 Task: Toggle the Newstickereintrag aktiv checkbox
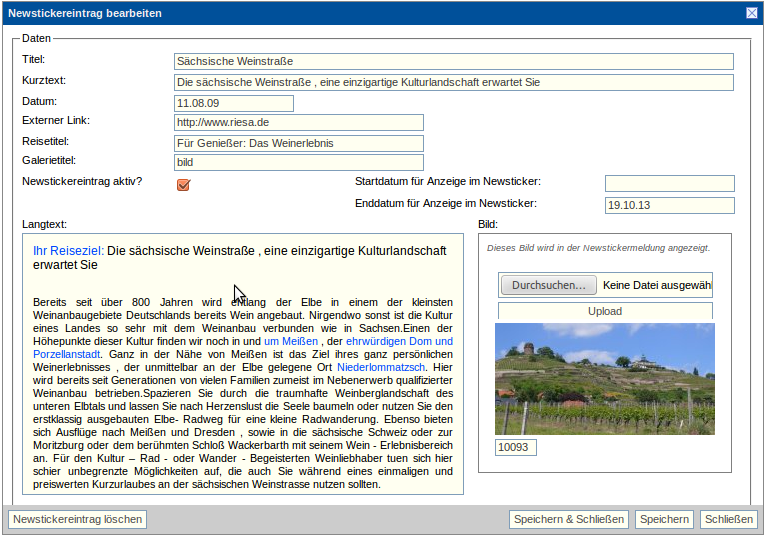click(x=183, y=184)
